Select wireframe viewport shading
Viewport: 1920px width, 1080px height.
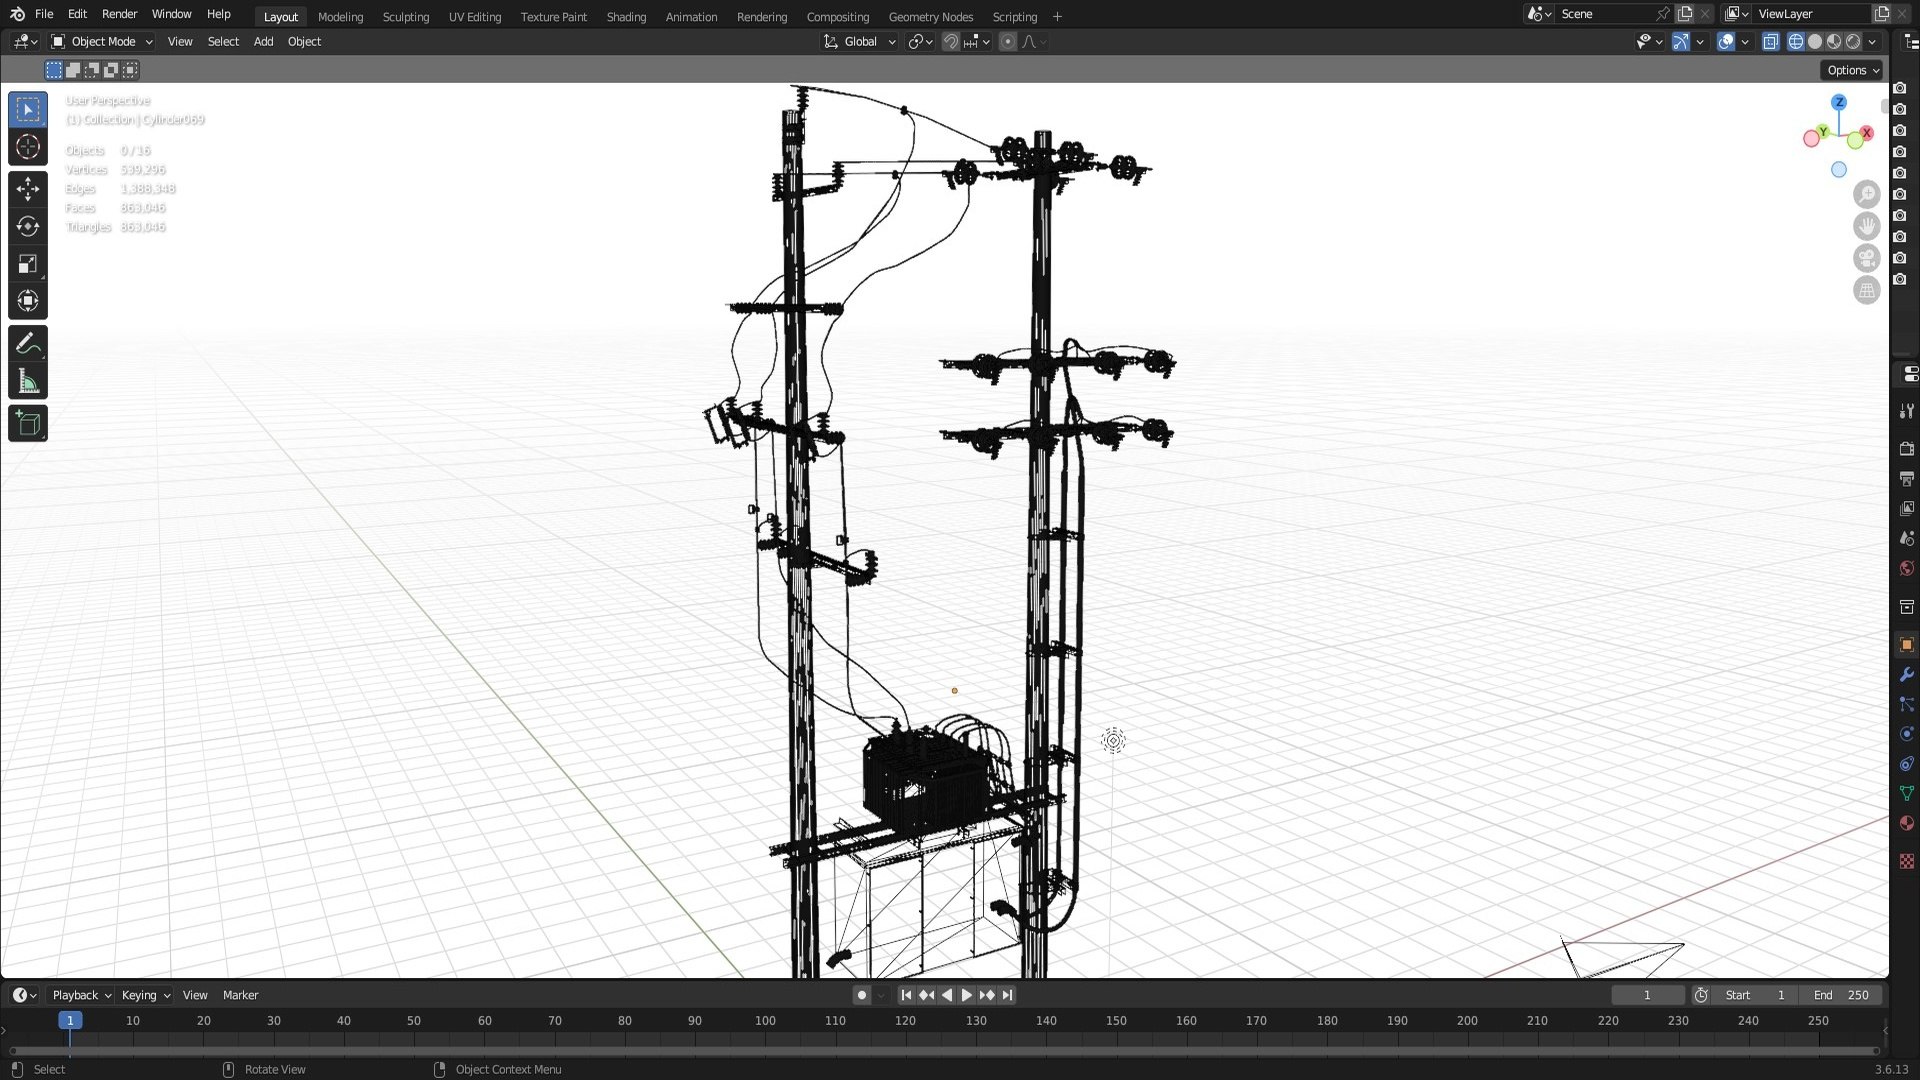[1796, 42]
